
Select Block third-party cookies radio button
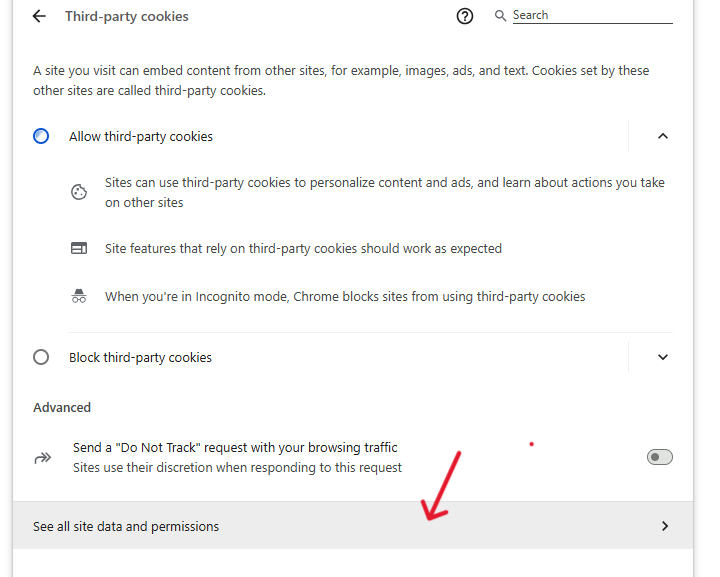coord(41,357)
